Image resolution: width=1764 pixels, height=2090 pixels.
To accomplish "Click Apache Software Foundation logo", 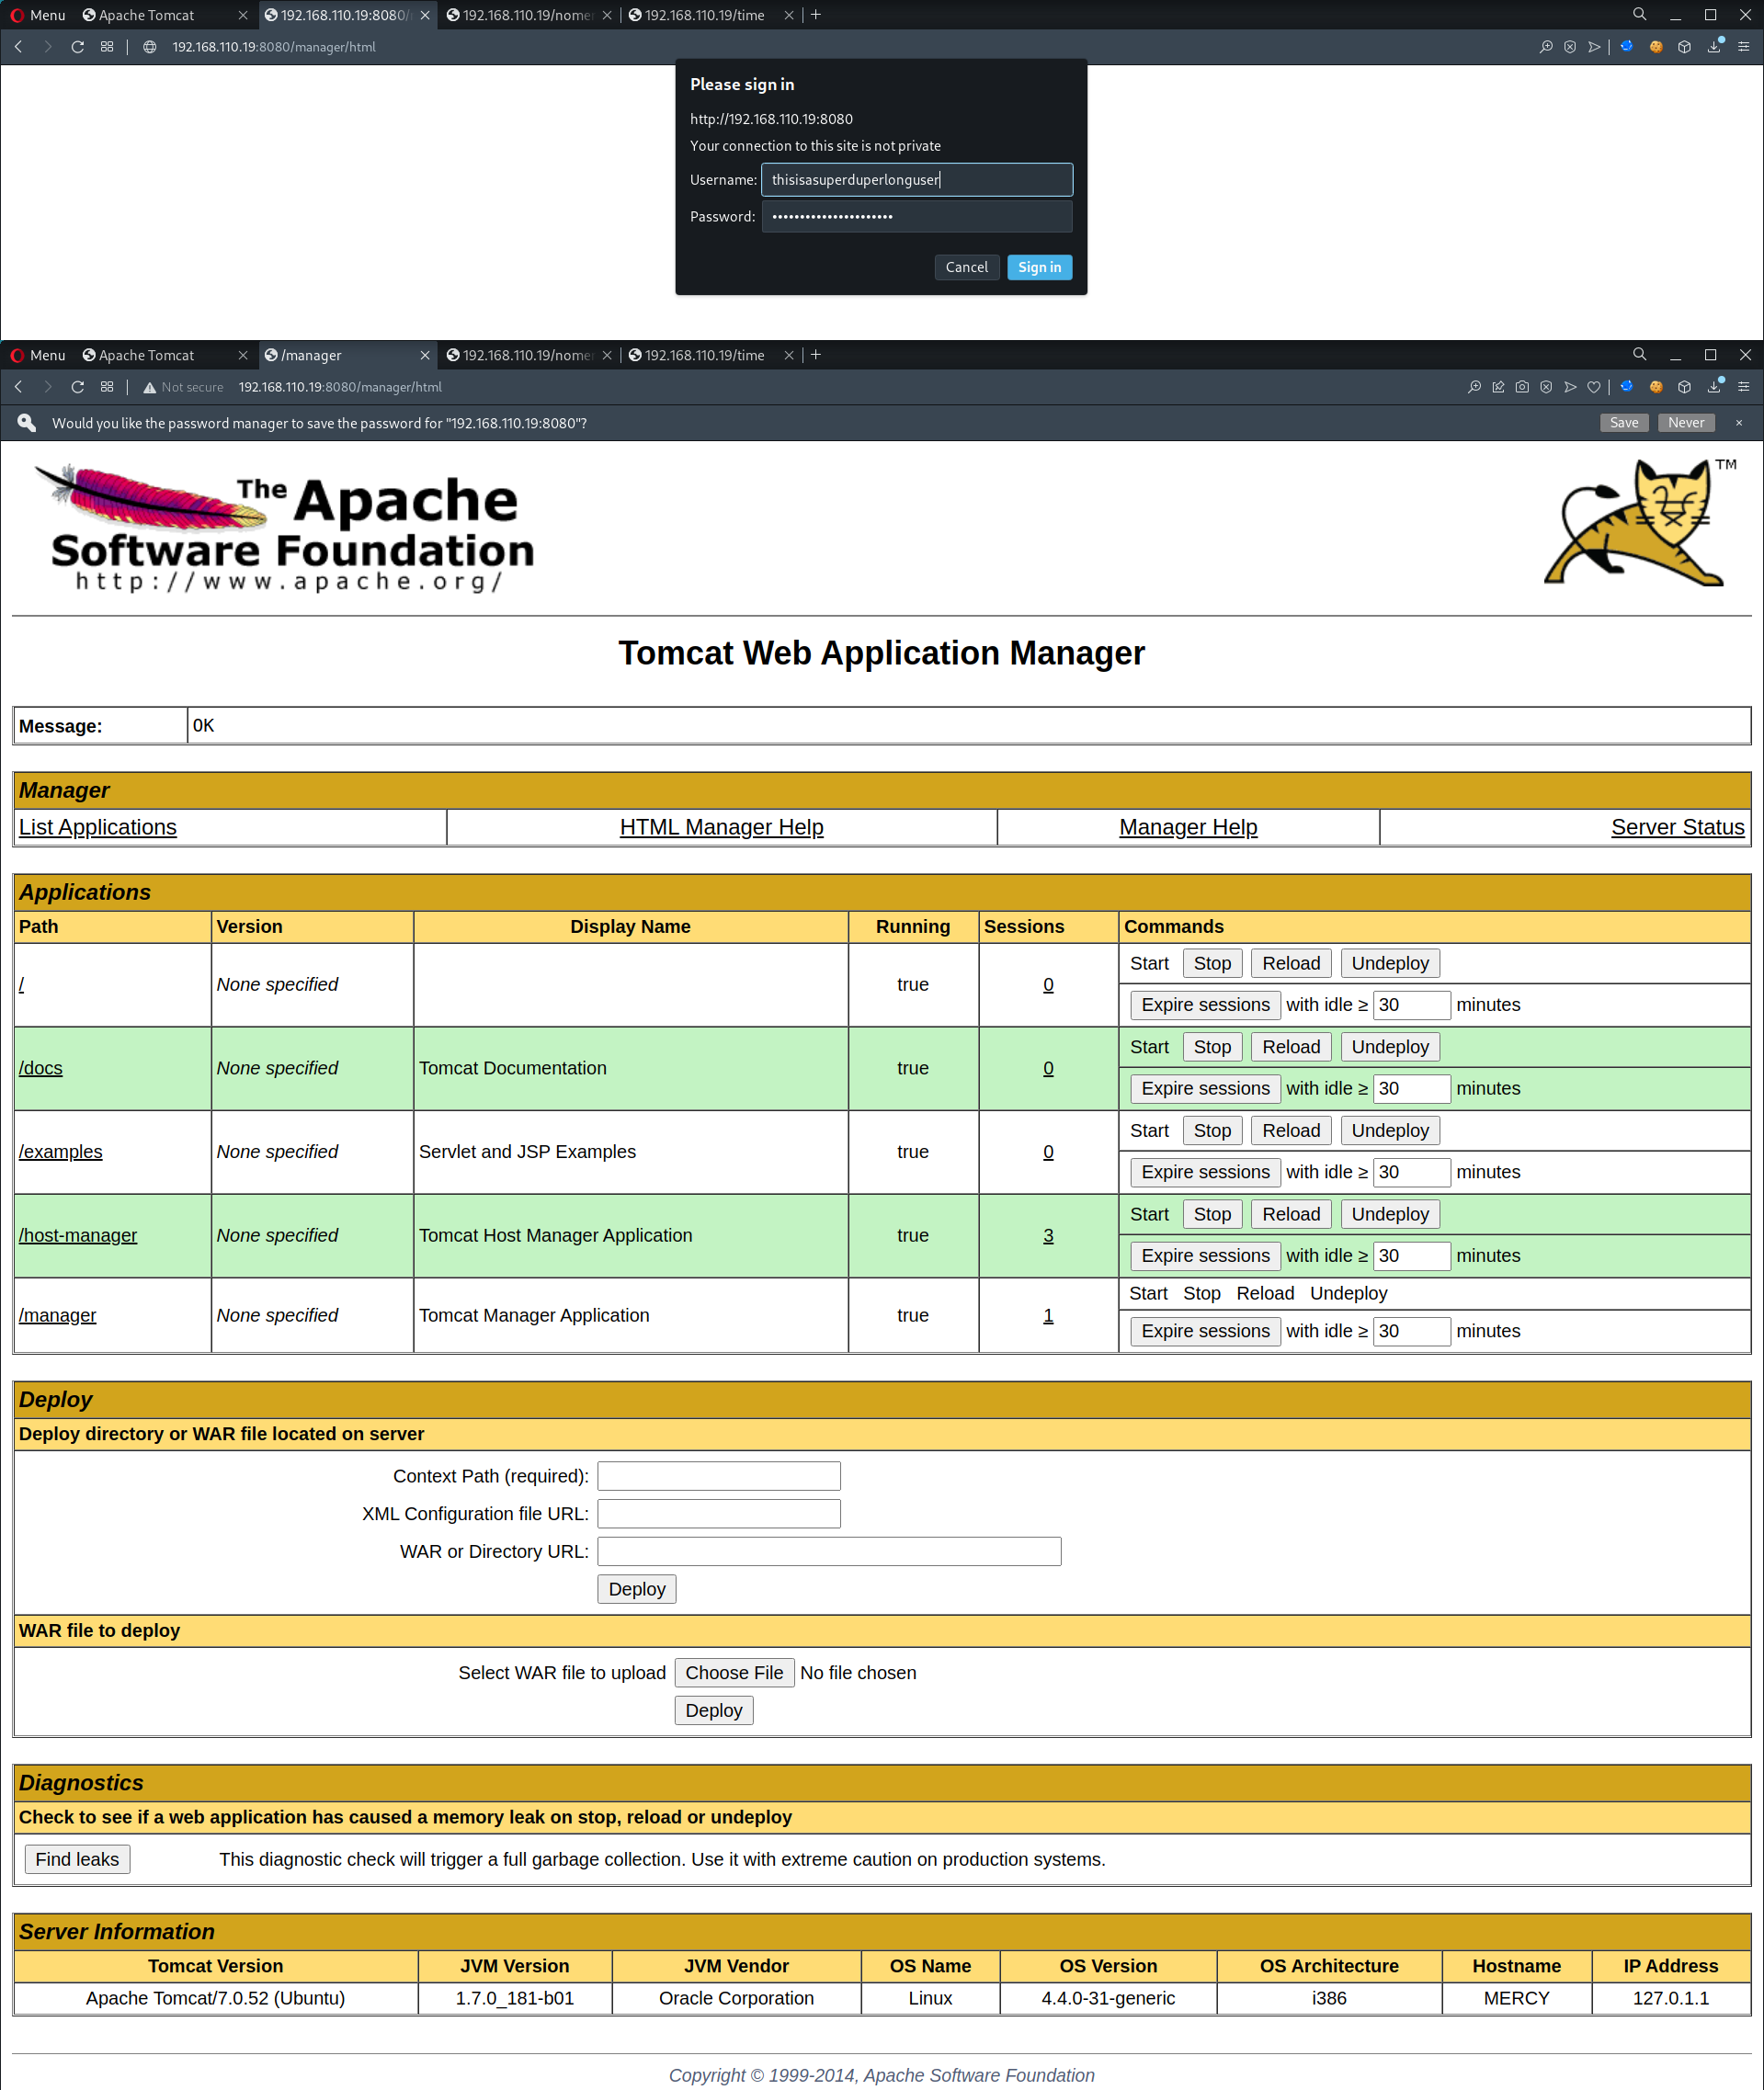I will [x=285, y=528].
